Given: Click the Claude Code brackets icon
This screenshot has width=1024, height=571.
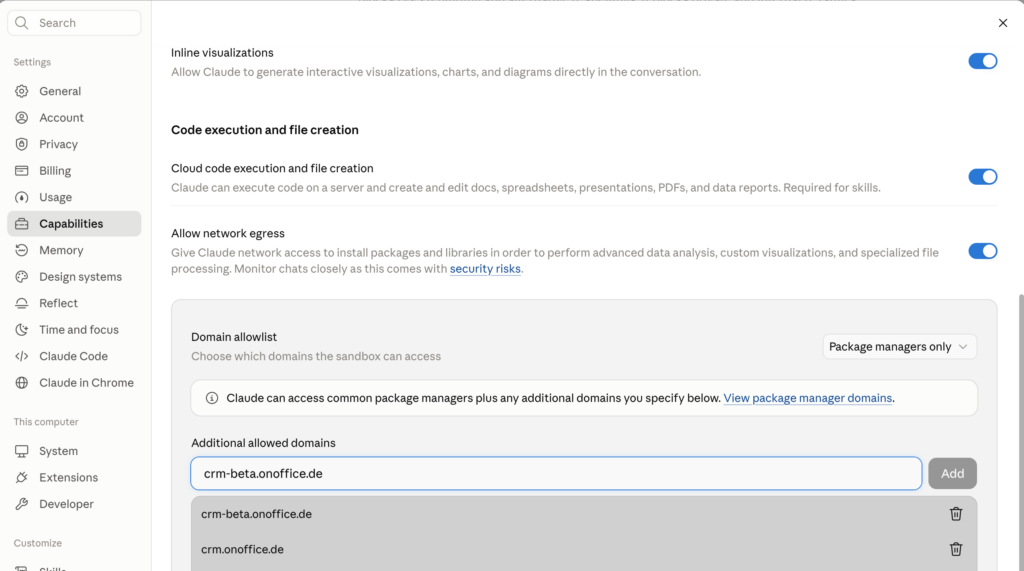Looking at the screenshot, I should point(22,356).
